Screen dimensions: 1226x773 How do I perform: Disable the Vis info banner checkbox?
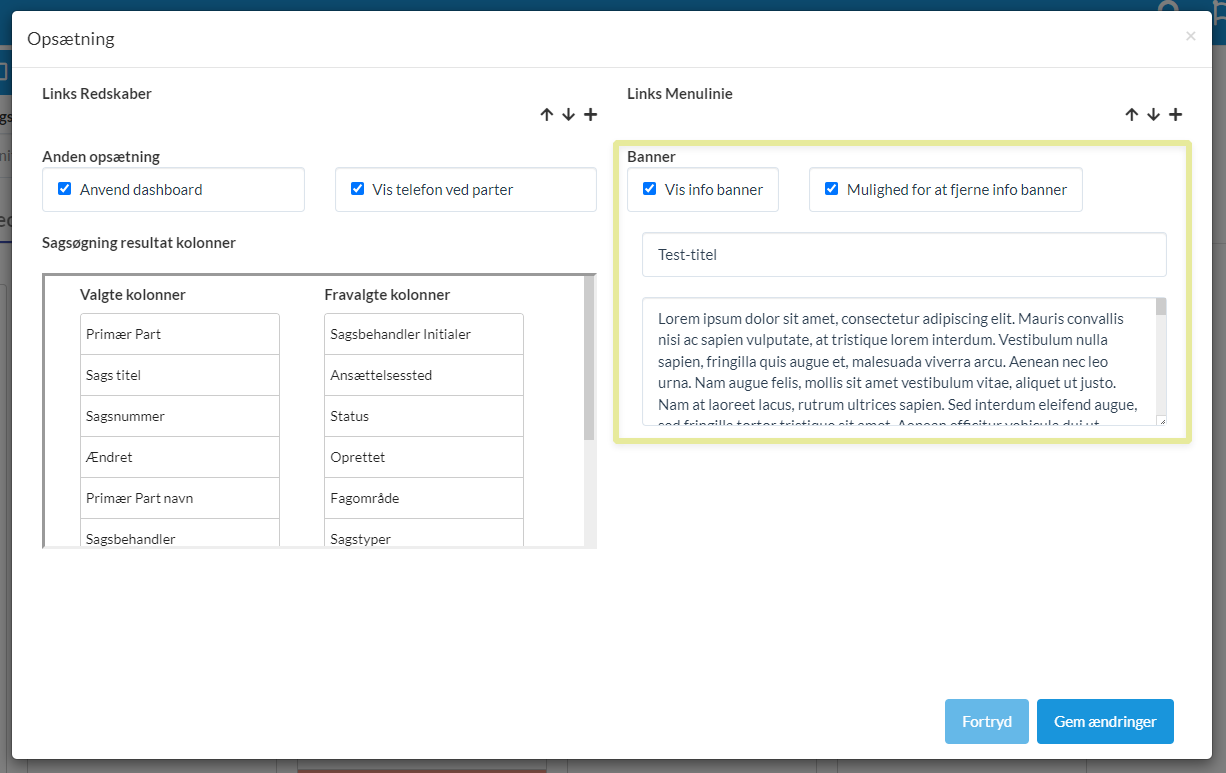click(x=650, y=189)
